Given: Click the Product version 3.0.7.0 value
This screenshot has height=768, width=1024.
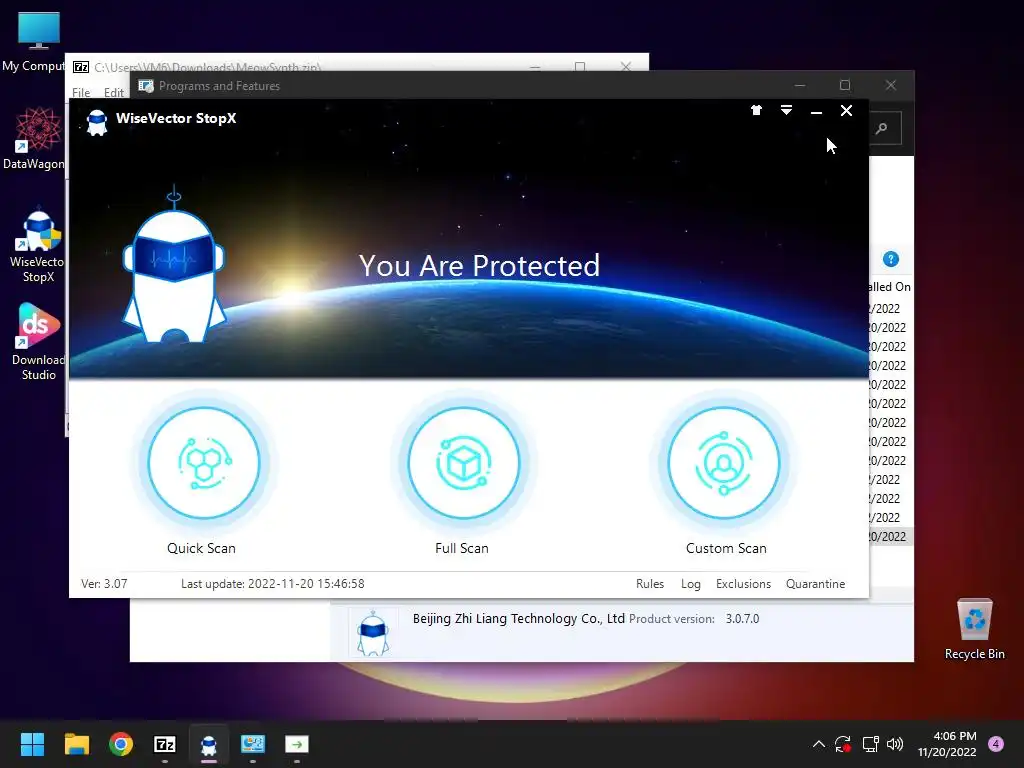Looking at the screenshot, I should tap(743, 618).
